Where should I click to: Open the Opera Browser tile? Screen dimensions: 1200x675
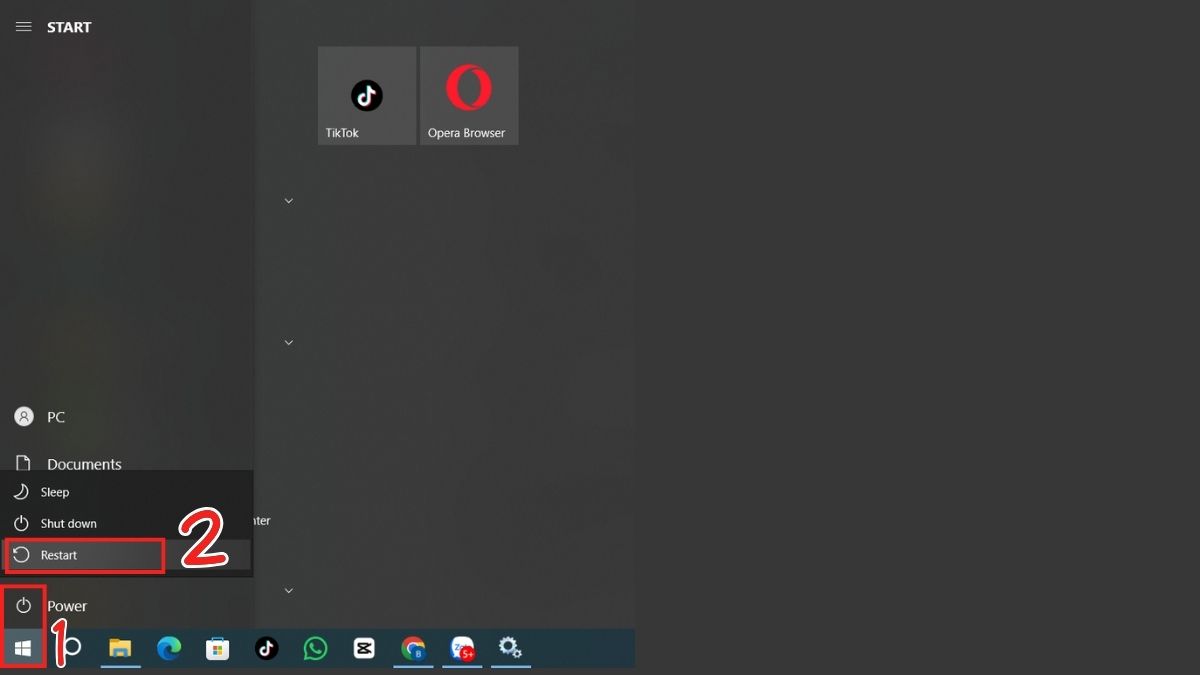[x=468, y=95]
